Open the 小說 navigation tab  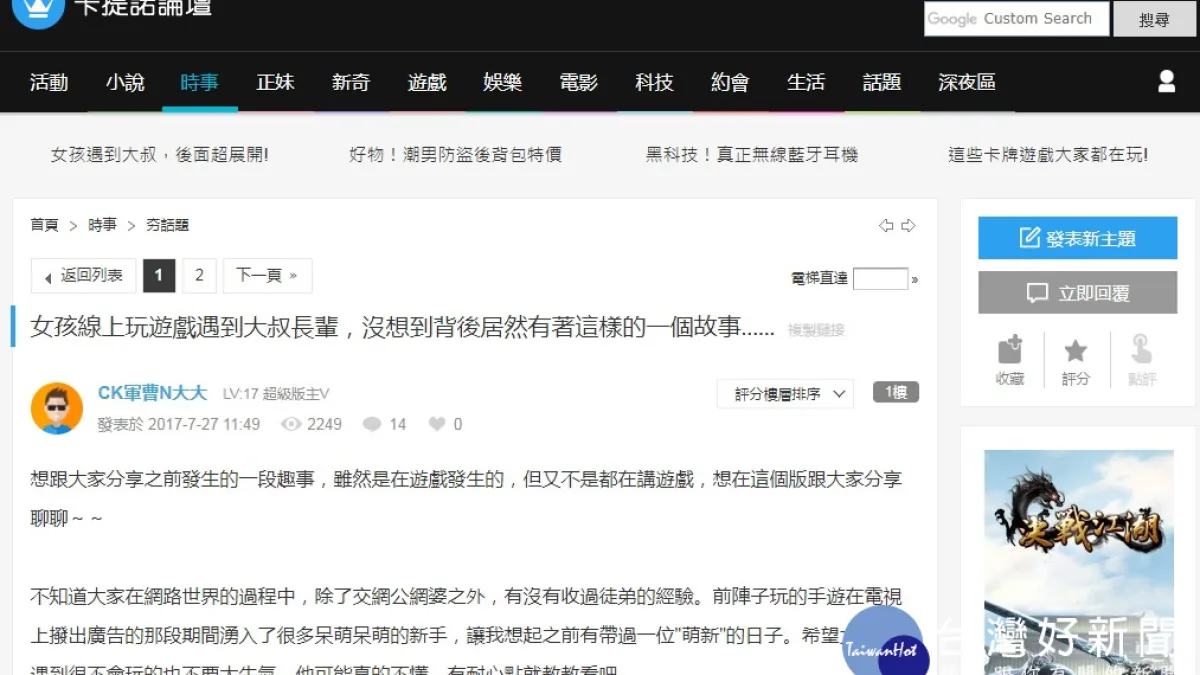tap(125, 82)
